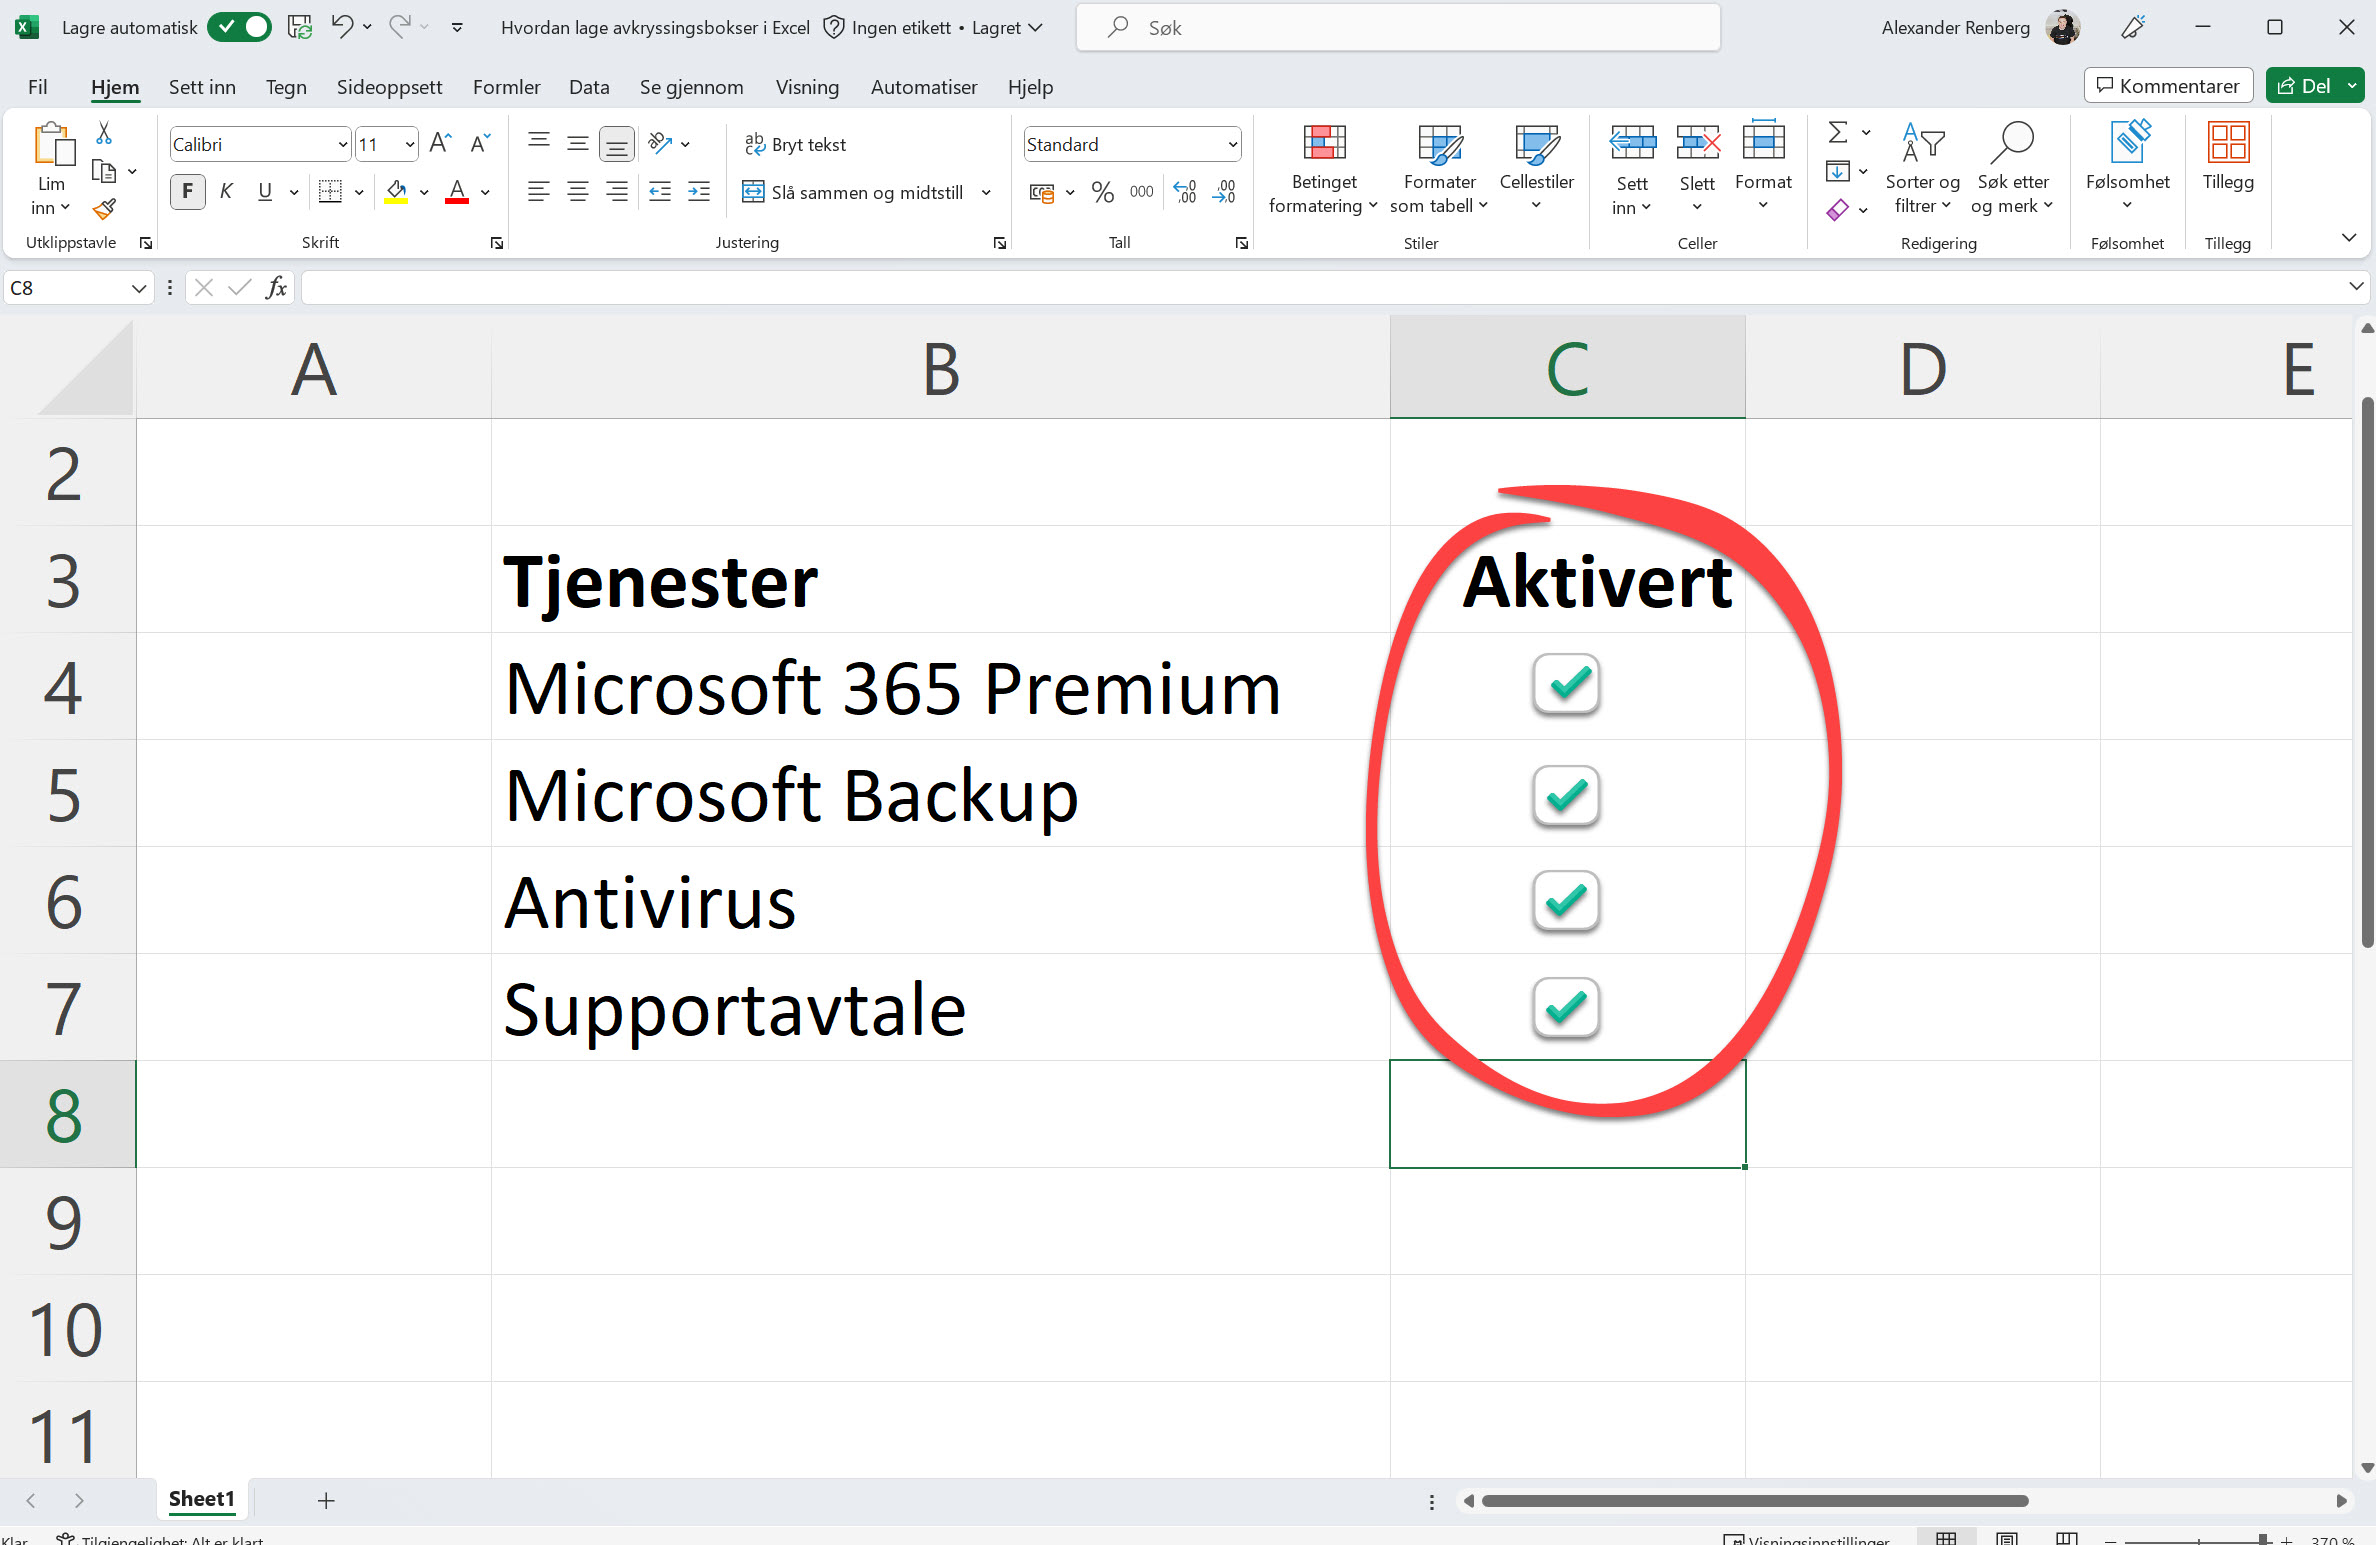The width and height of the screenshot is (2376, 1545).
Task: Open the Formler ribbon tab
Action: coord(506,87)
